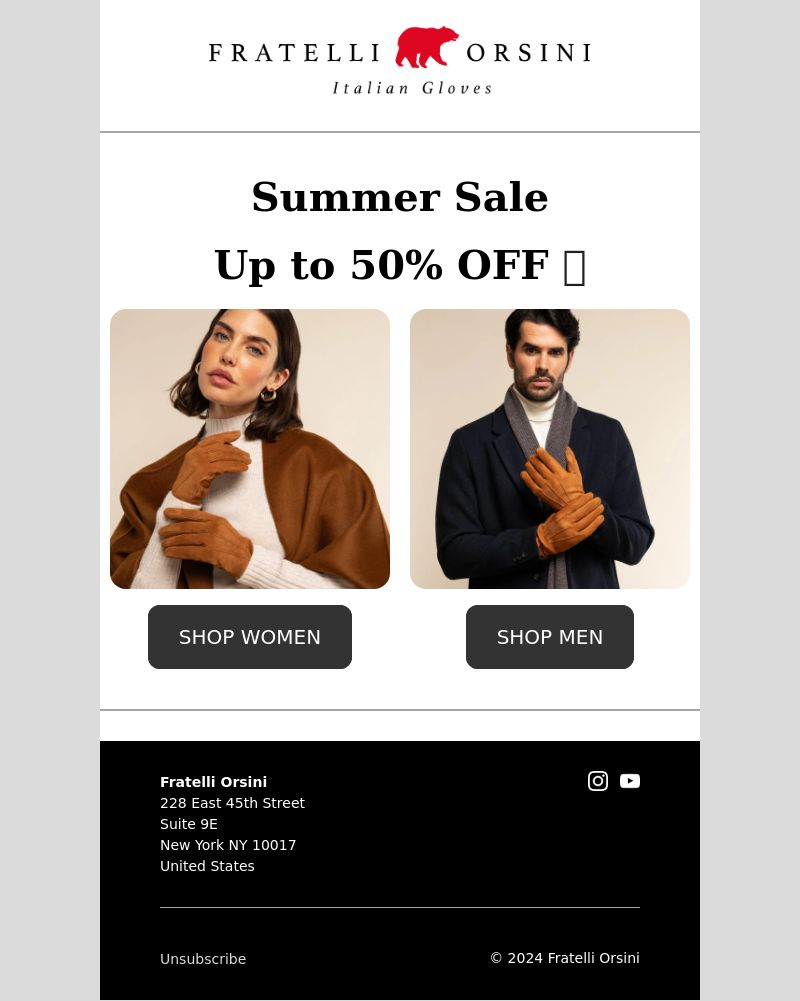Click the New York NY 10017 line
This screenshot has width=800, height=1001.
pyautogui.click(x=228, y=845)
